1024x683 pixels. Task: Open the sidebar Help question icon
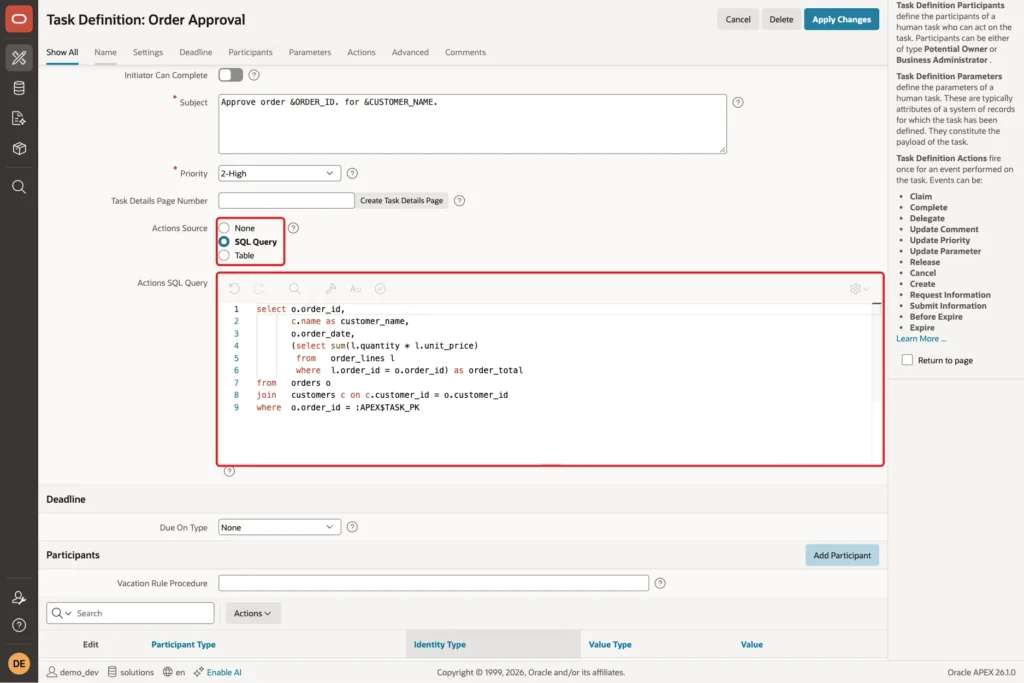[19, 626]
